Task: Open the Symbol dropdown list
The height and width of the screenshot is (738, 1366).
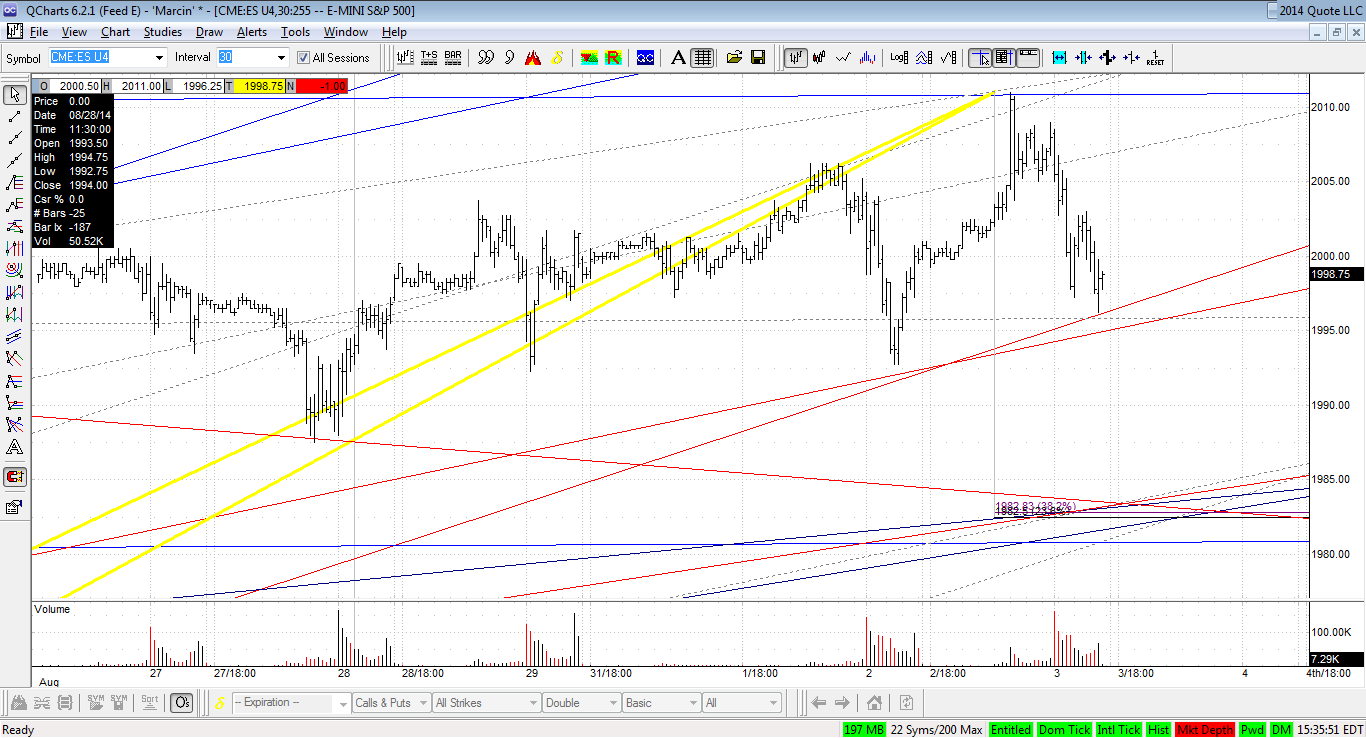Action: [158, 58]
